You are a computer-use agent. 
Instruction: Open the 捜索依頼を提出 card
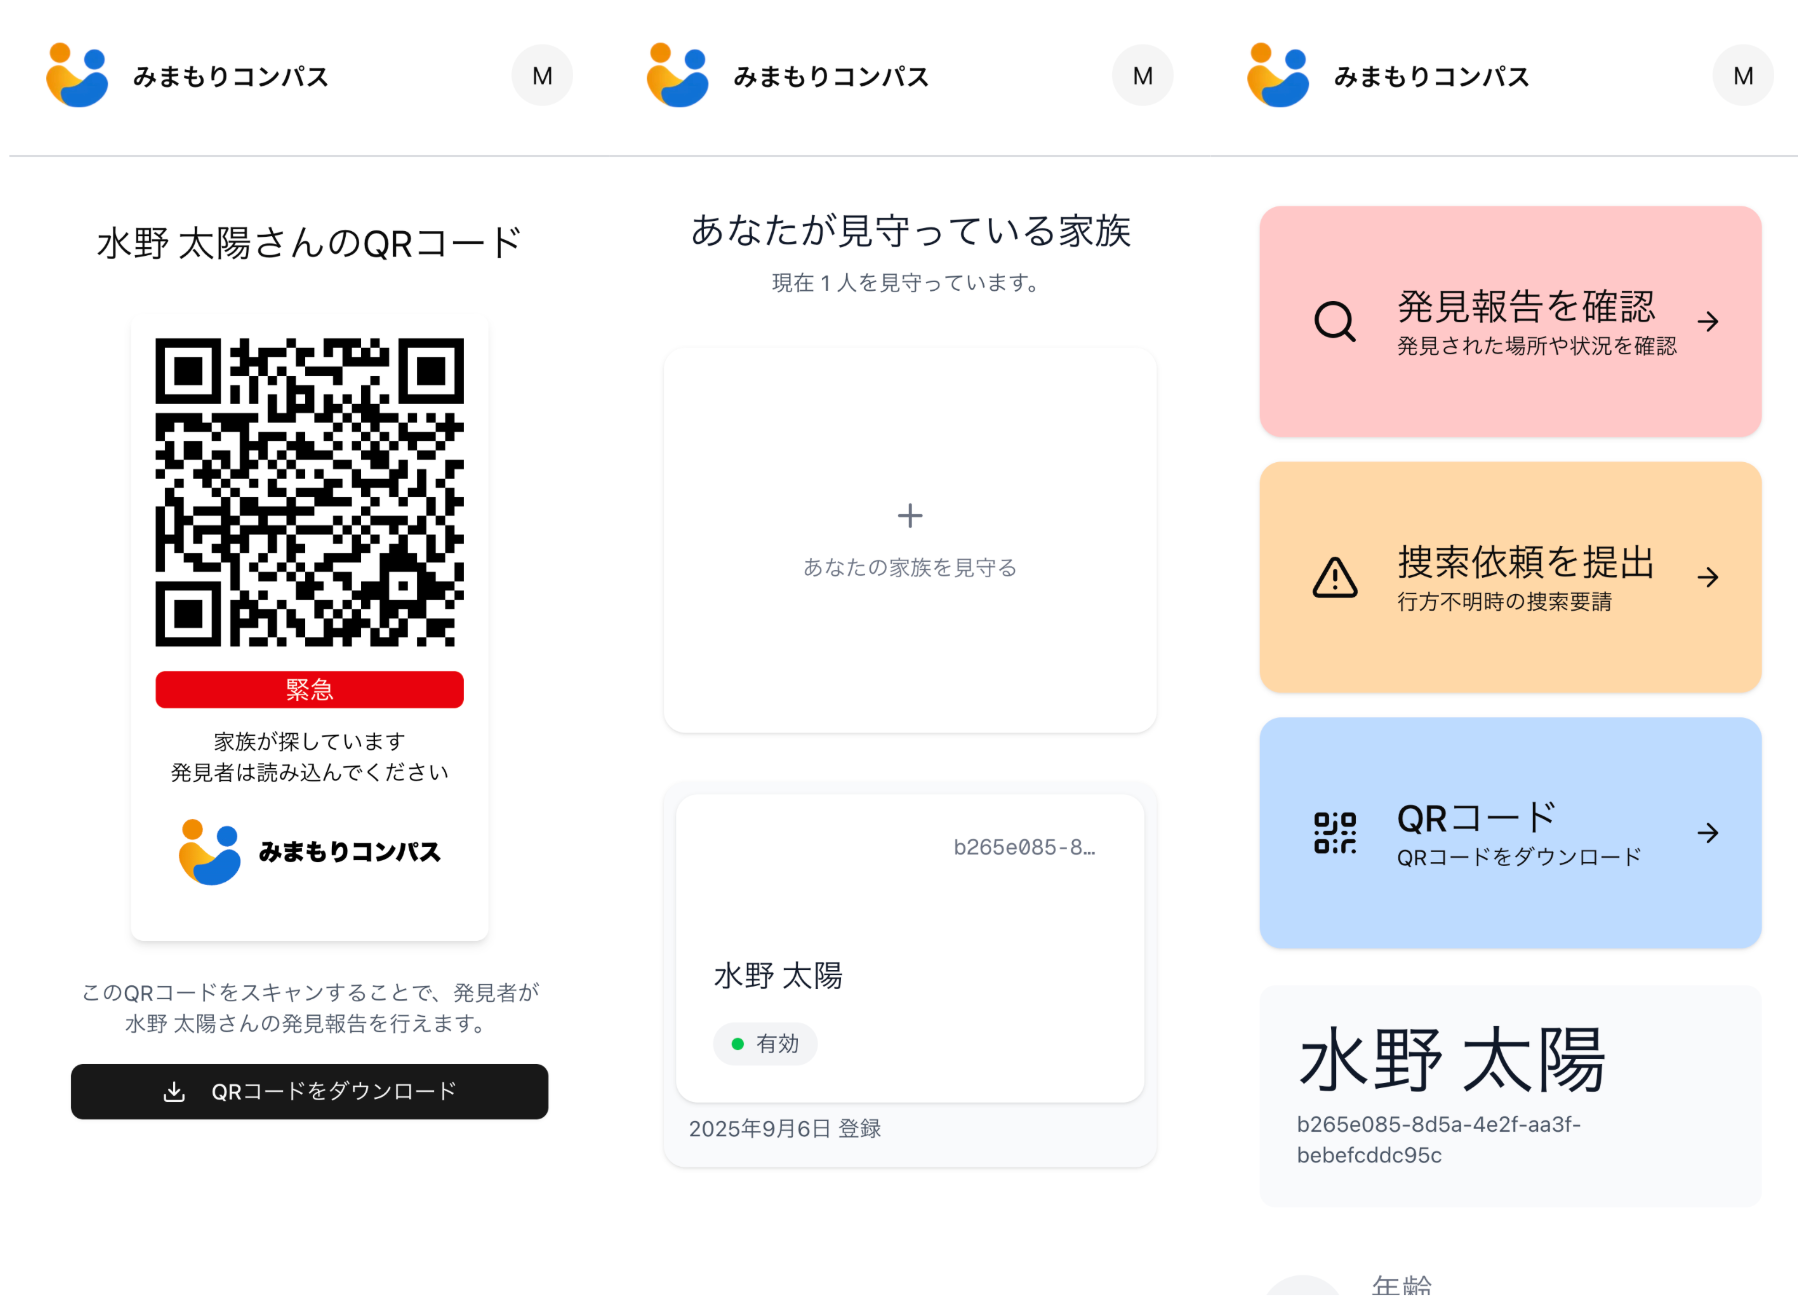coord(1510,577)
